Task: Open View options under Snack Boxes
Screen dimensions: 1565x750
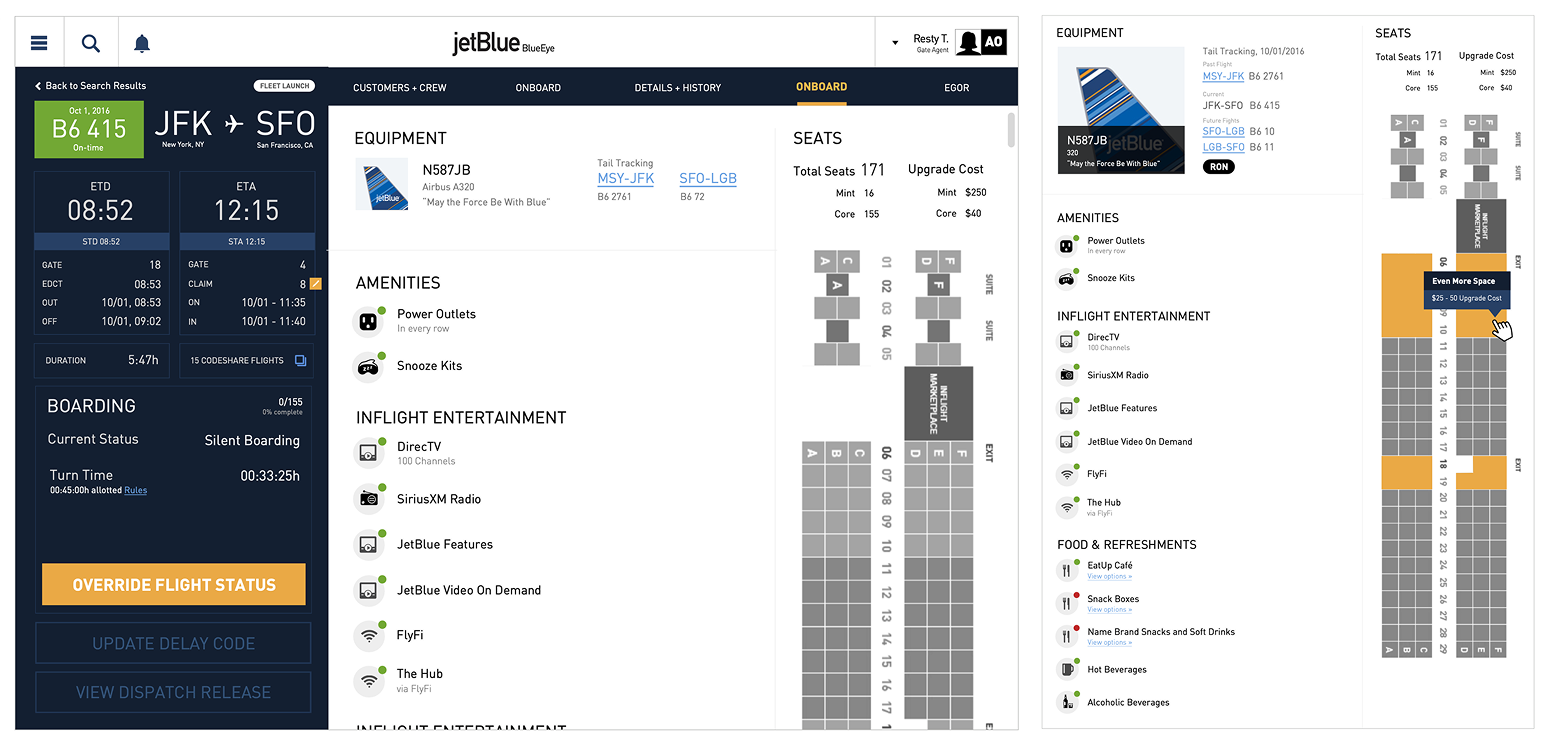Action: pos(1110,610)
